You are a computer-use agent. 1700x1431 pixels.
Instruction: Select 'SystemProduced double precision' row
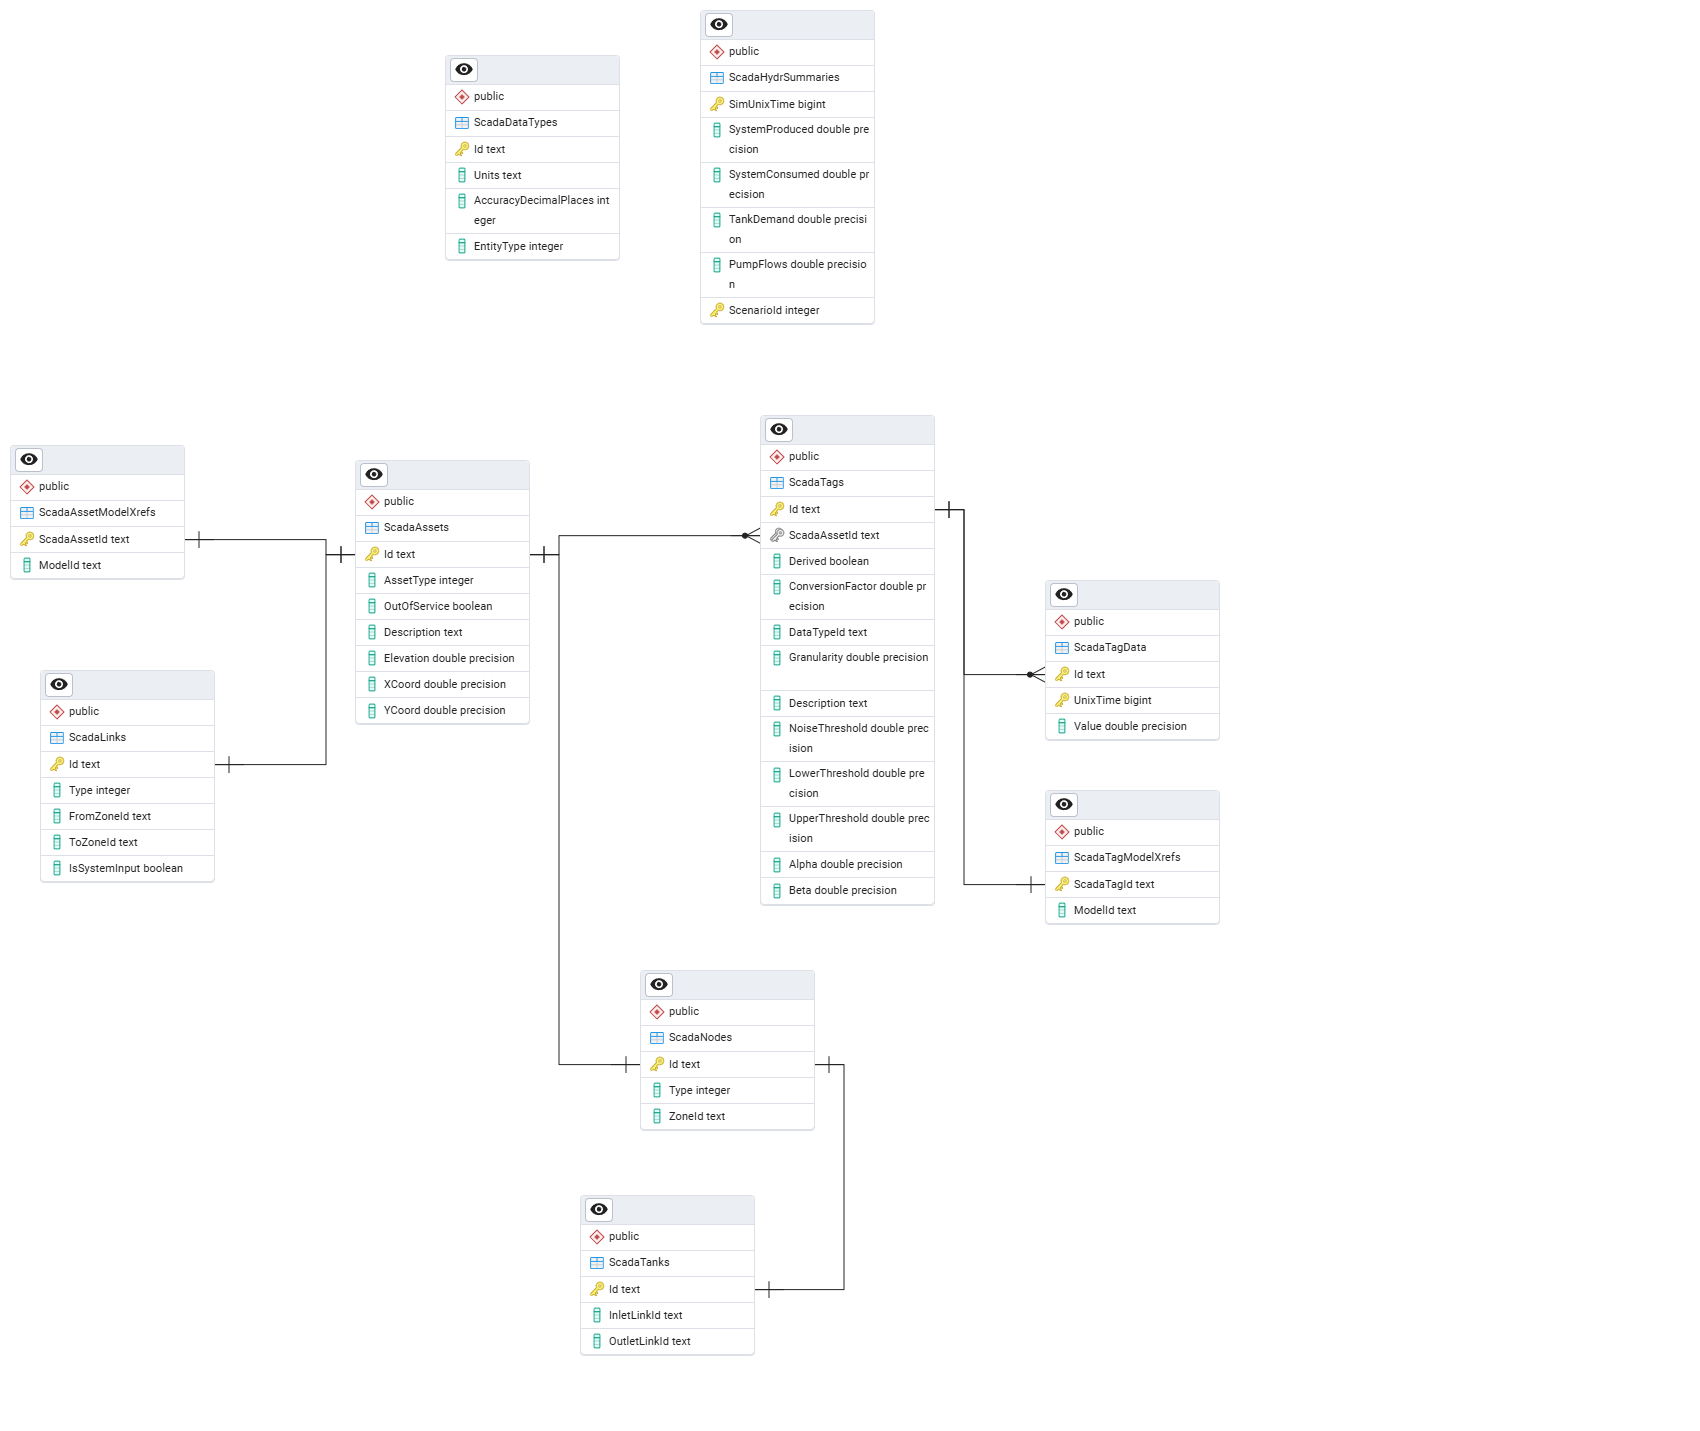pyautogui.click(x=787, y=140)
